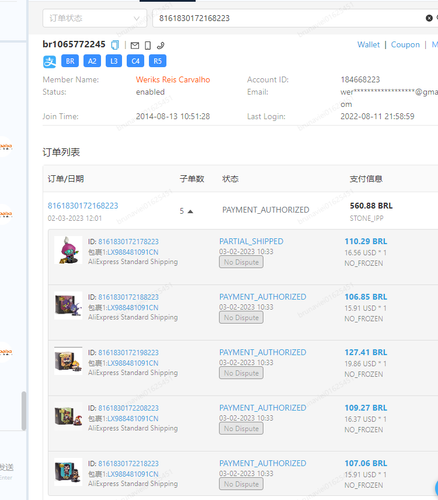Open main order 8161830172168223
Screen dimensions: 438x500
tap(83, 206)
